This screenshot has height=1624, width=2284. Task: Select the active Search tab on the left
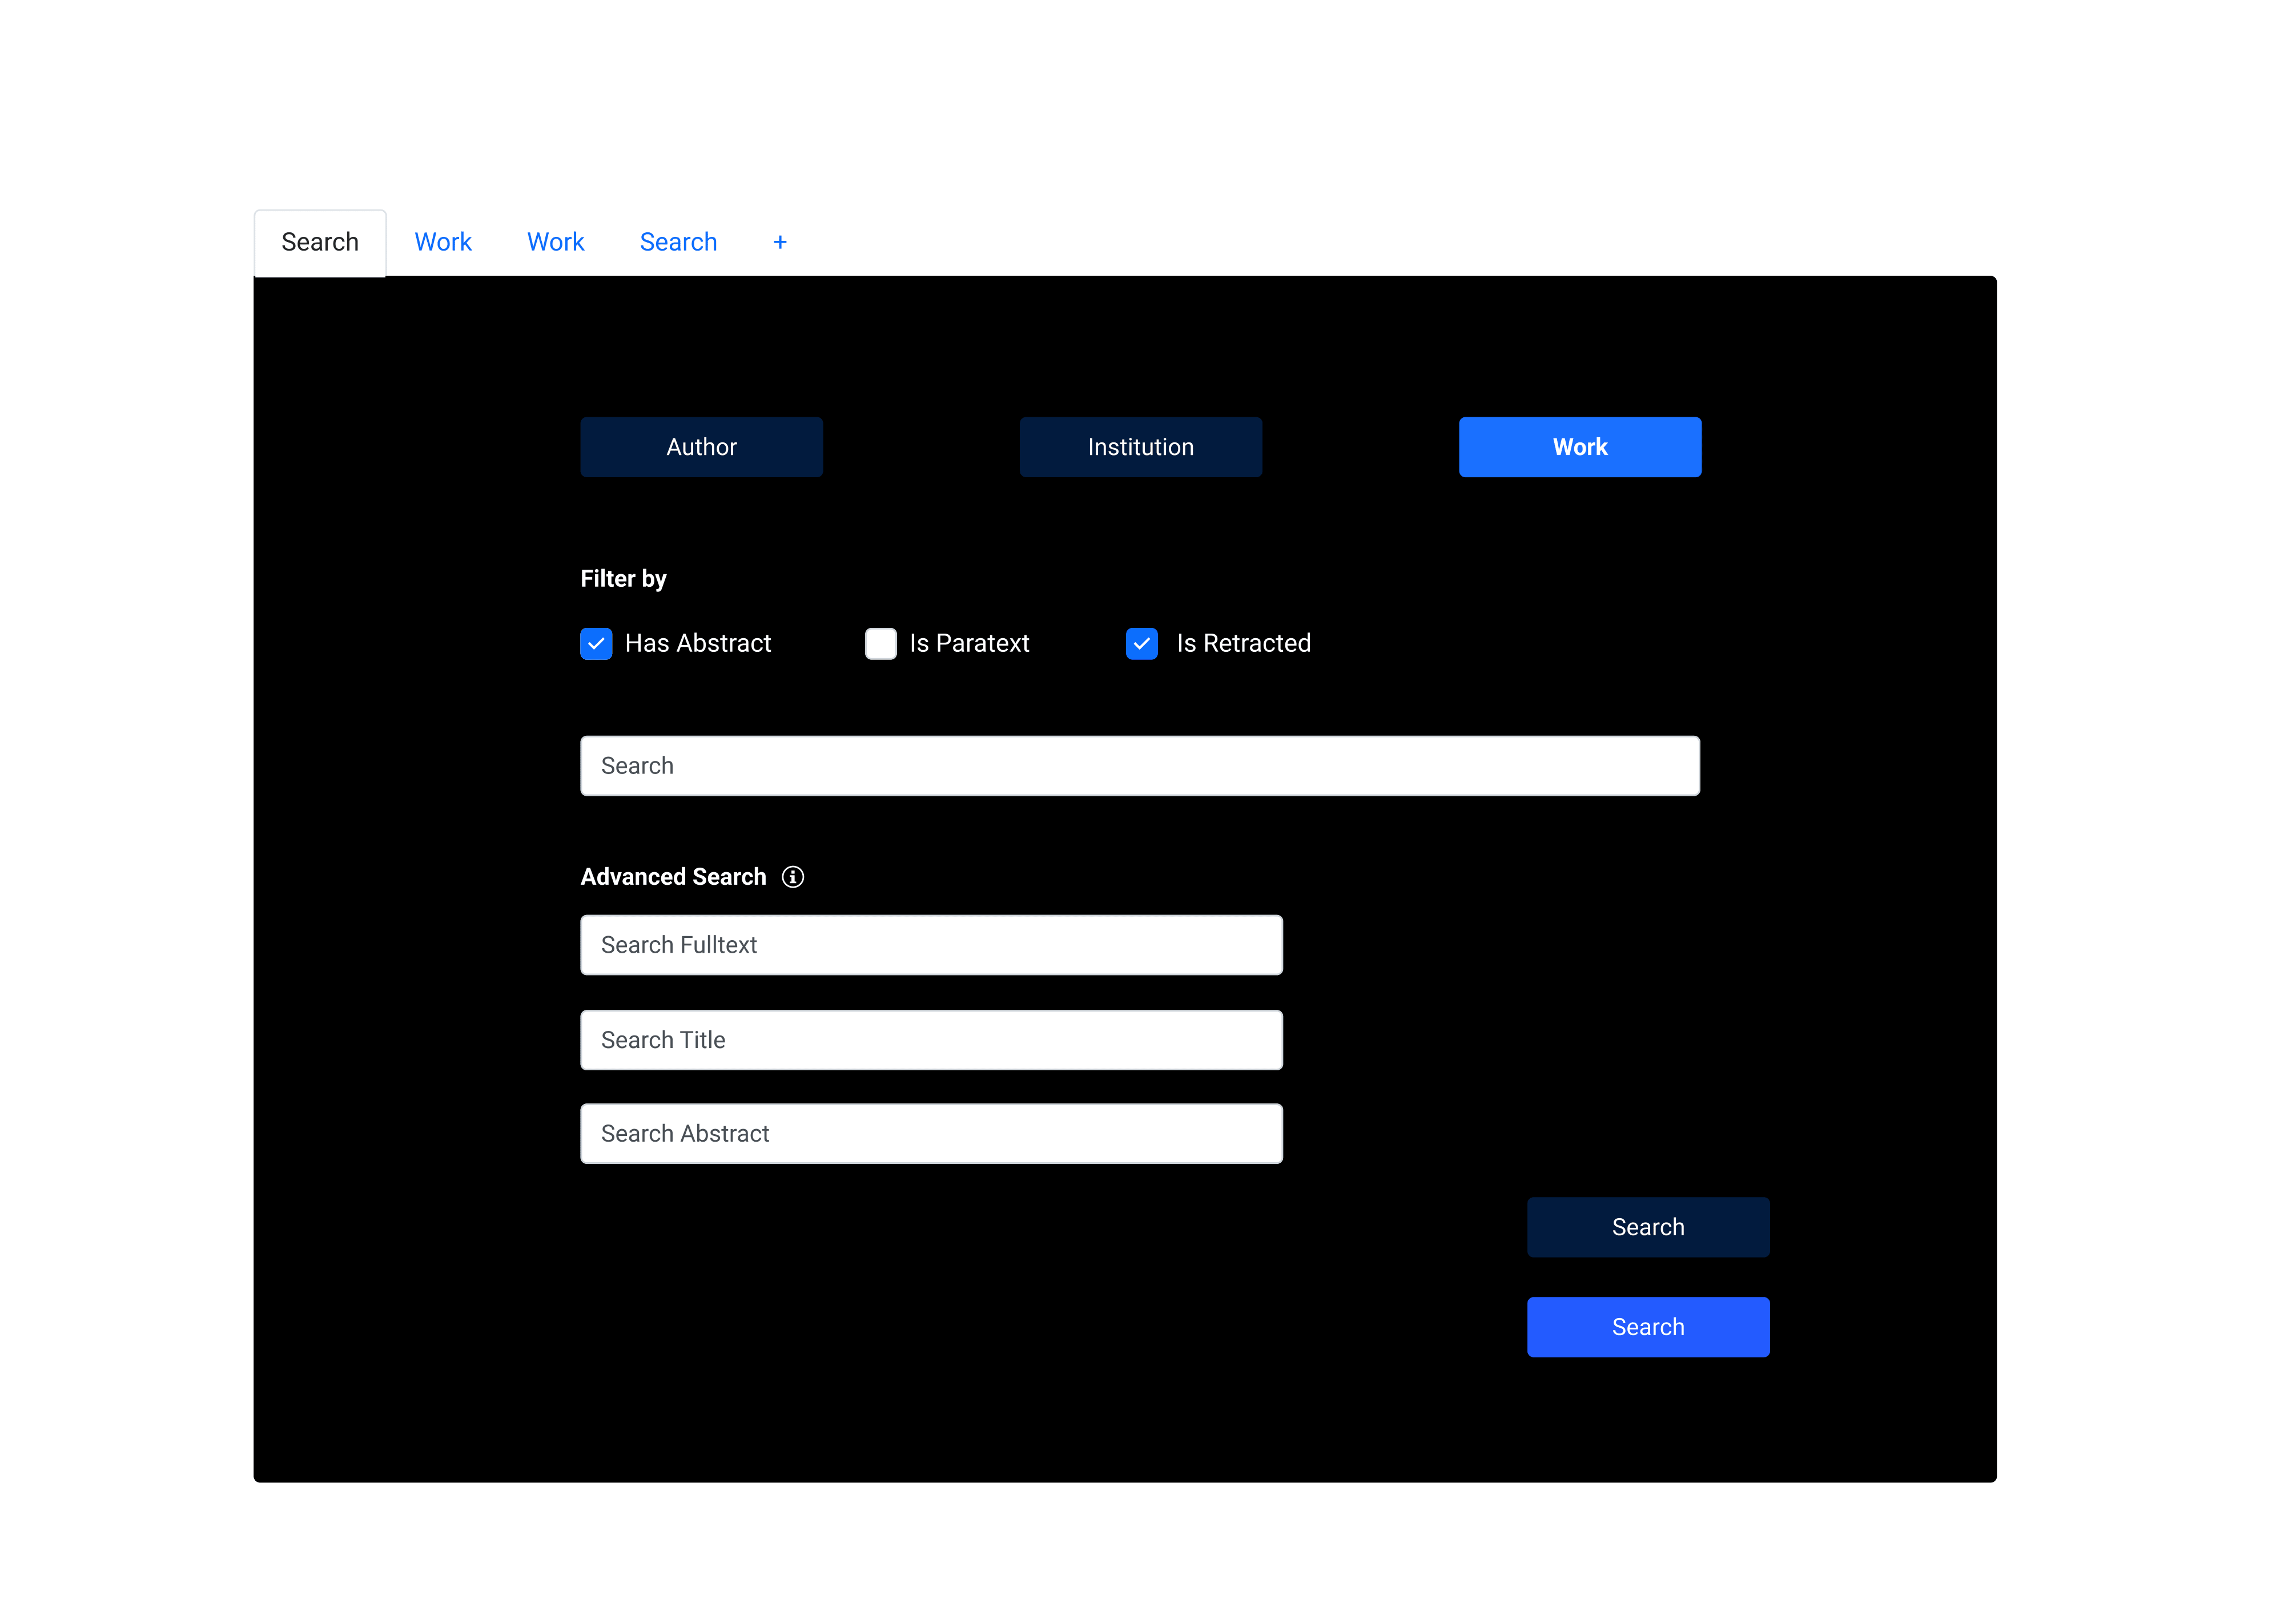[x=319, y=242]
